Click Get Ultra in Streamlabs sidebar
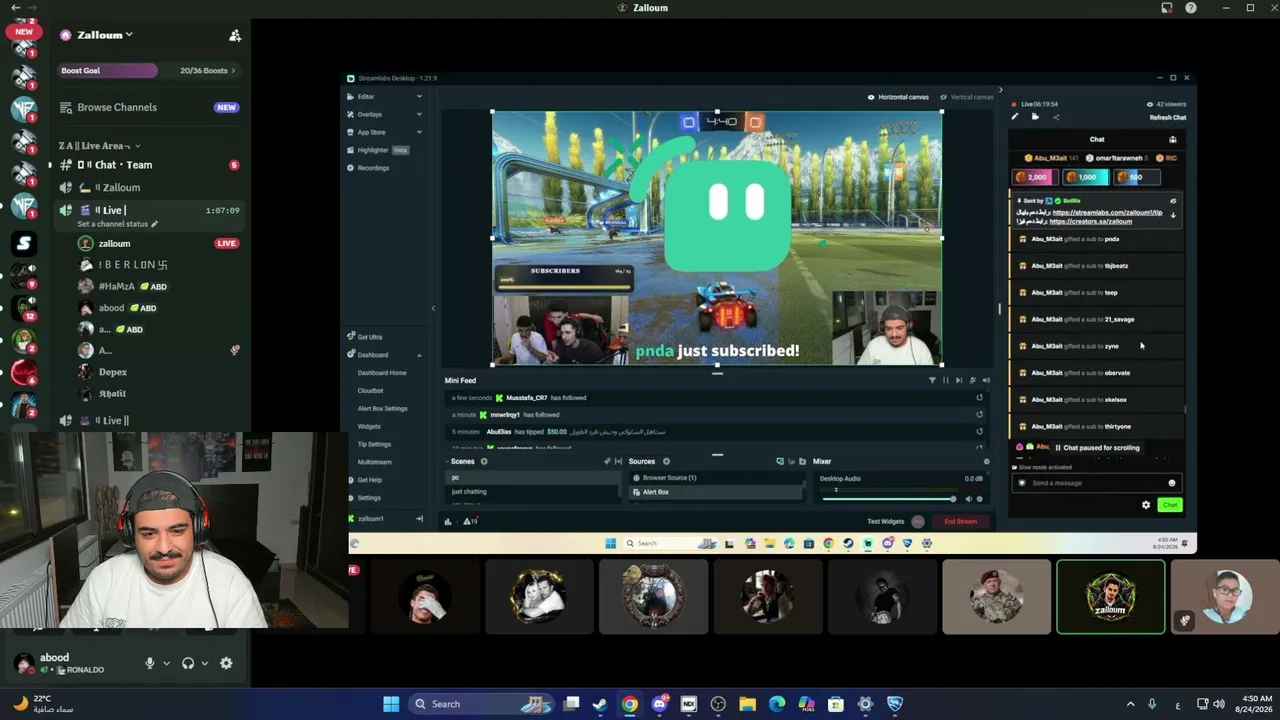The width and height of the screenshot is (1280, 720). coord(364,337)
